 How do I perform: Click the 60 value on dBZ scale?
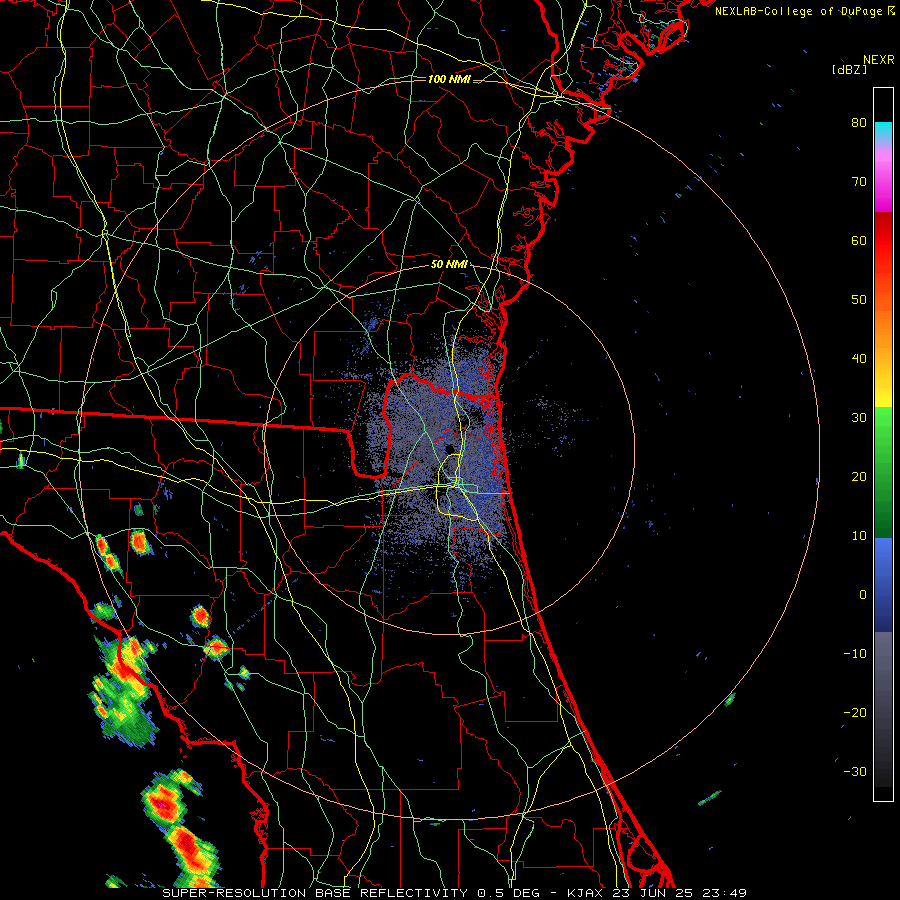859,240
